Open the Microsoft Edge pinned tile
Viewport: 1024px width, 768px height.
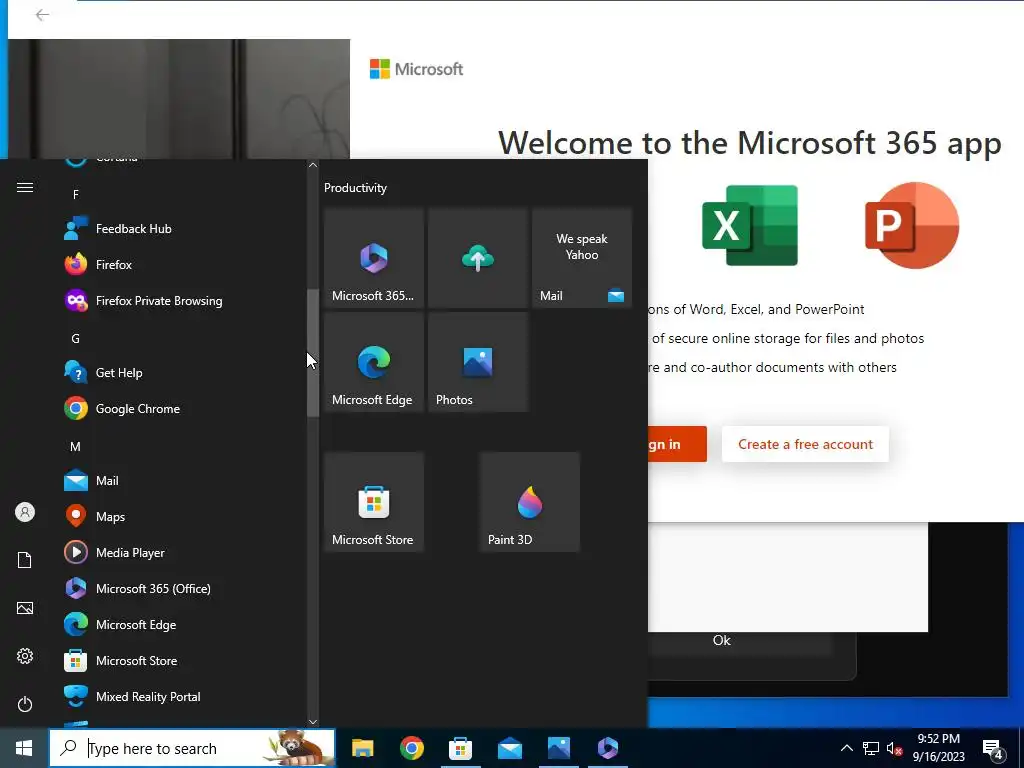374,362
